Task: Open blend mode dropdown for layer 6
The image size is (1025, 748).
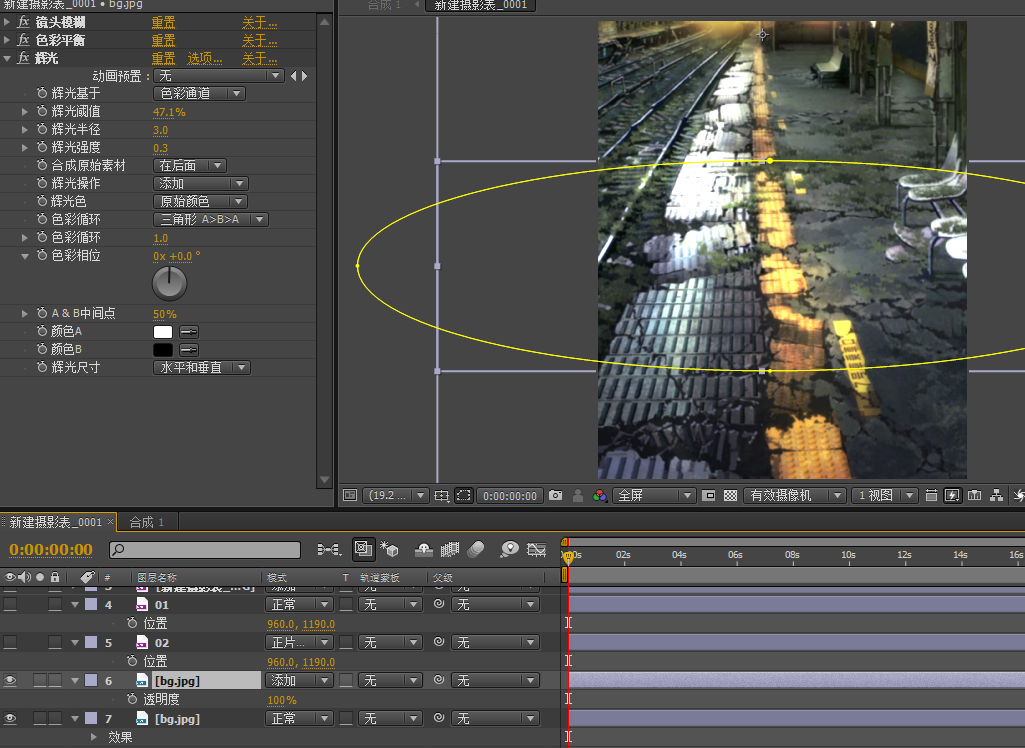Action: [x=298, y=681]
